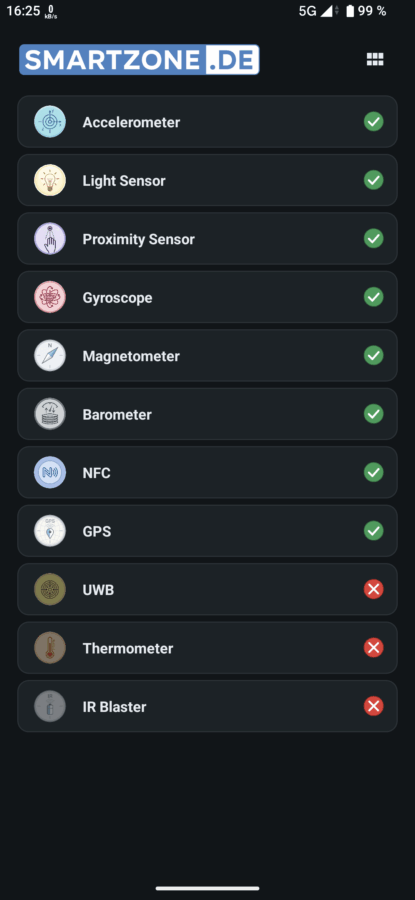Select the Proximity Sensor hand icon
The image size is (415, 900).
(50, 239)
